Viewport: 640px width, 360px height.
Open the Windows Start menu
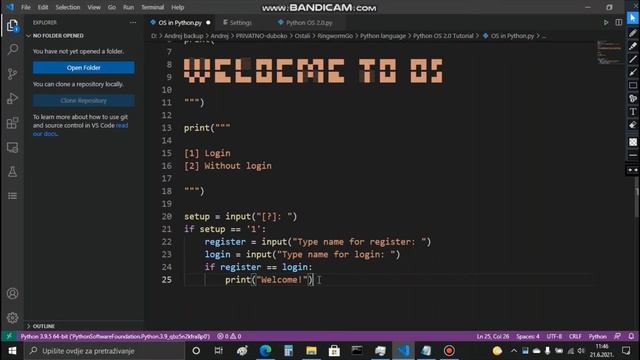click(12, 351)
